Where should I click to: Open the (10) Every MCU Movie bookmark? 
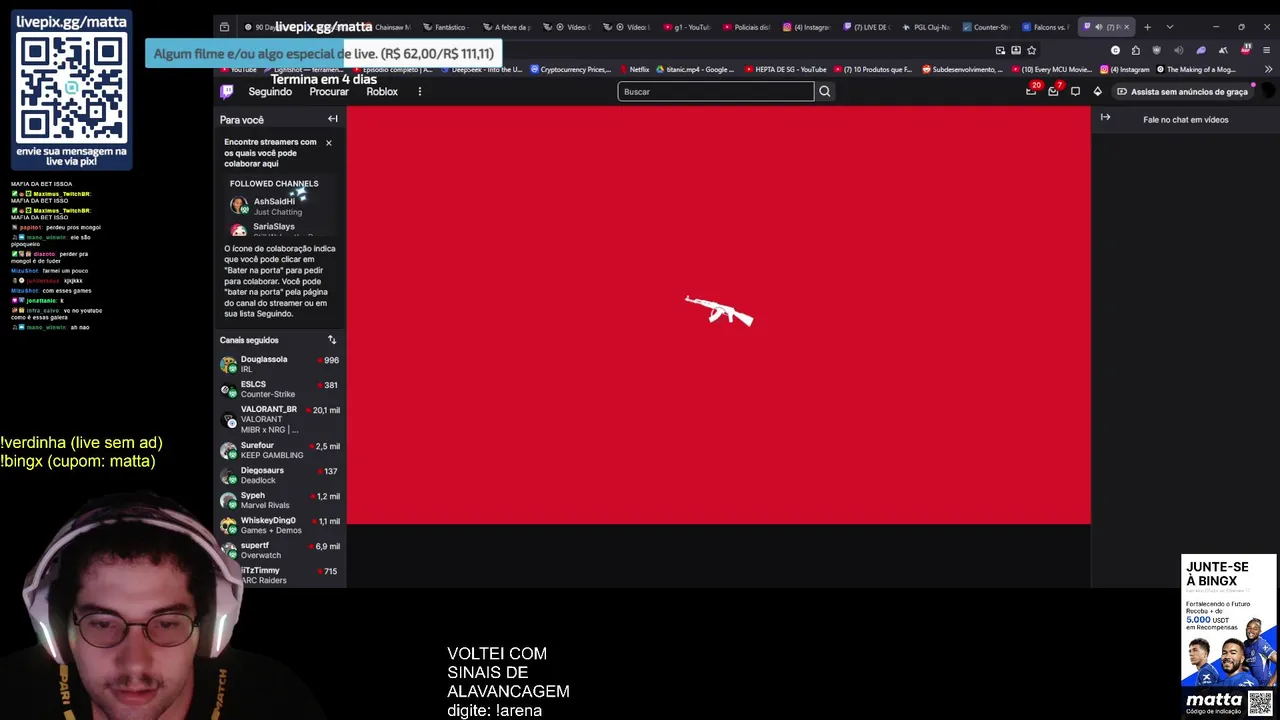pyautogui.click(x=1052, y=70)
